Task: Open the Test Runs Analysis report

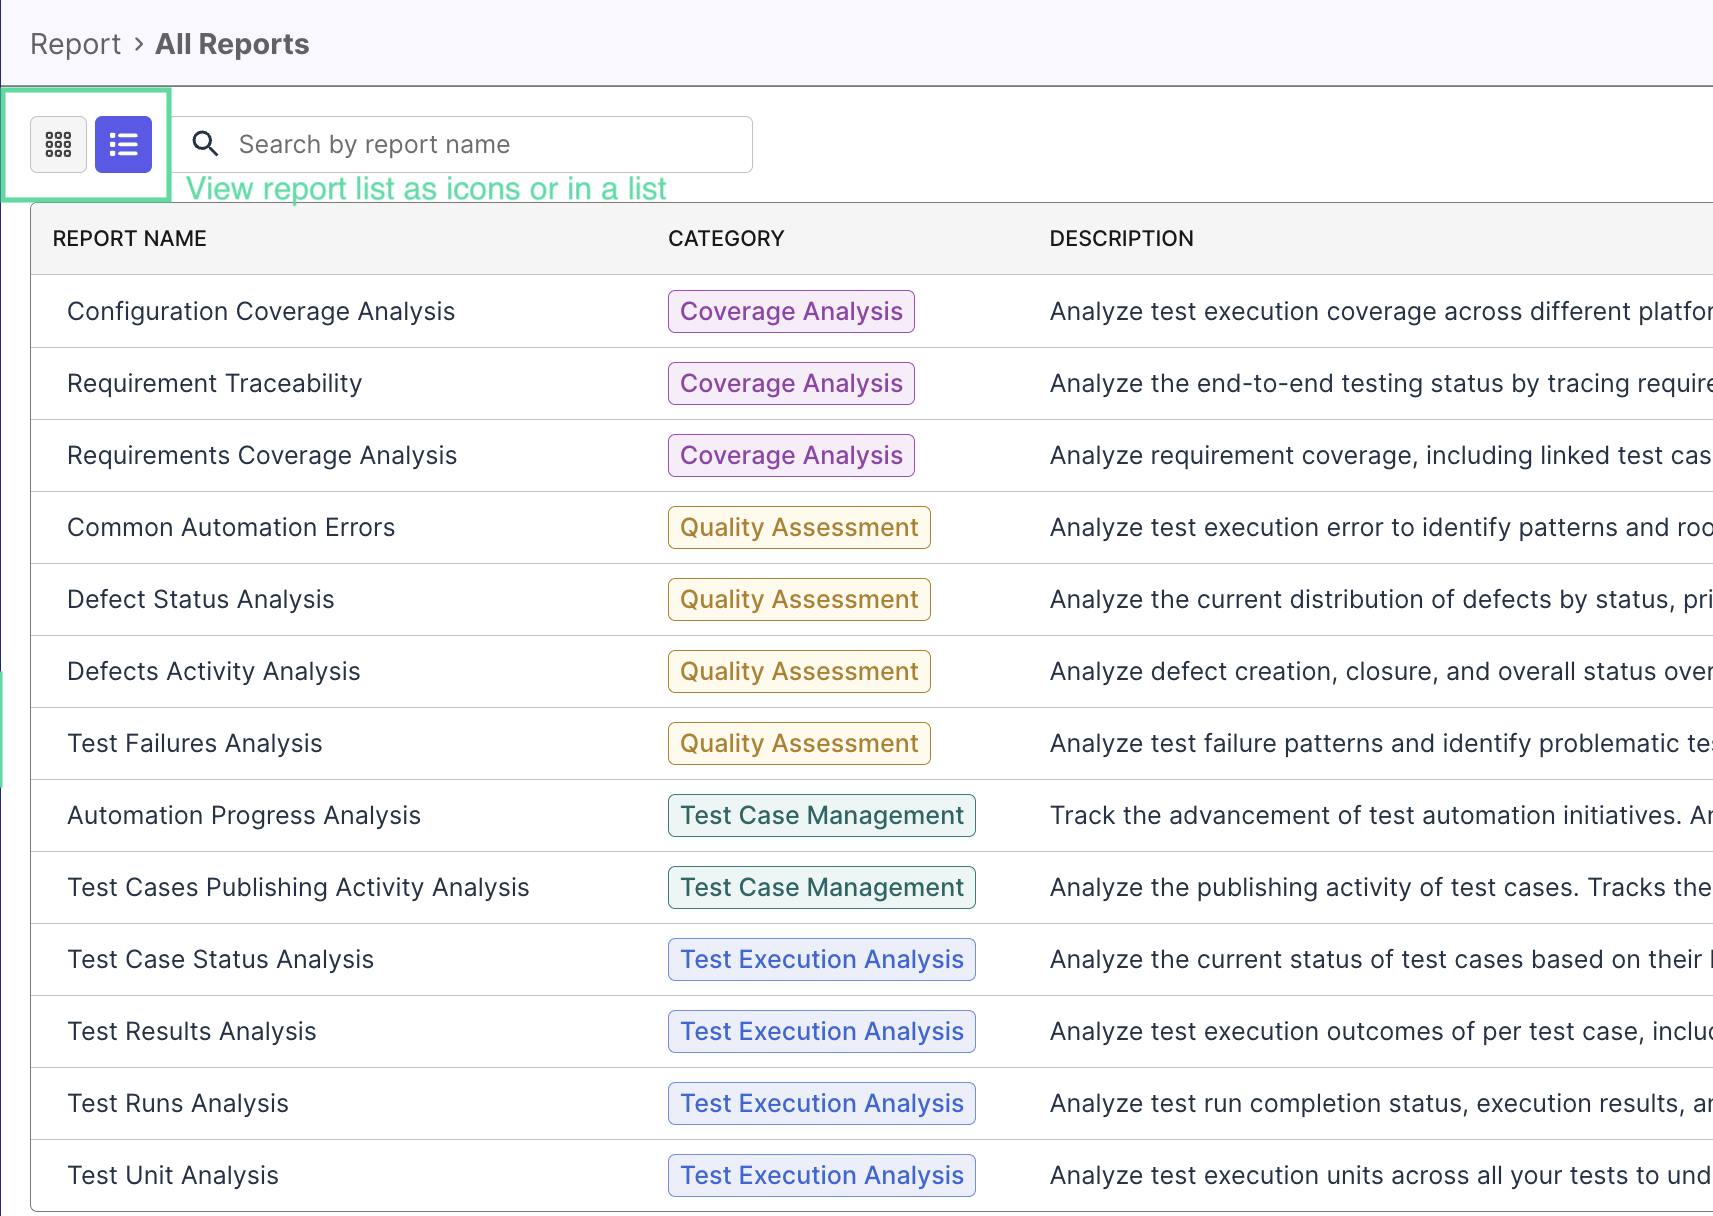Action: pyautogui.click(x=177, y=1103)
